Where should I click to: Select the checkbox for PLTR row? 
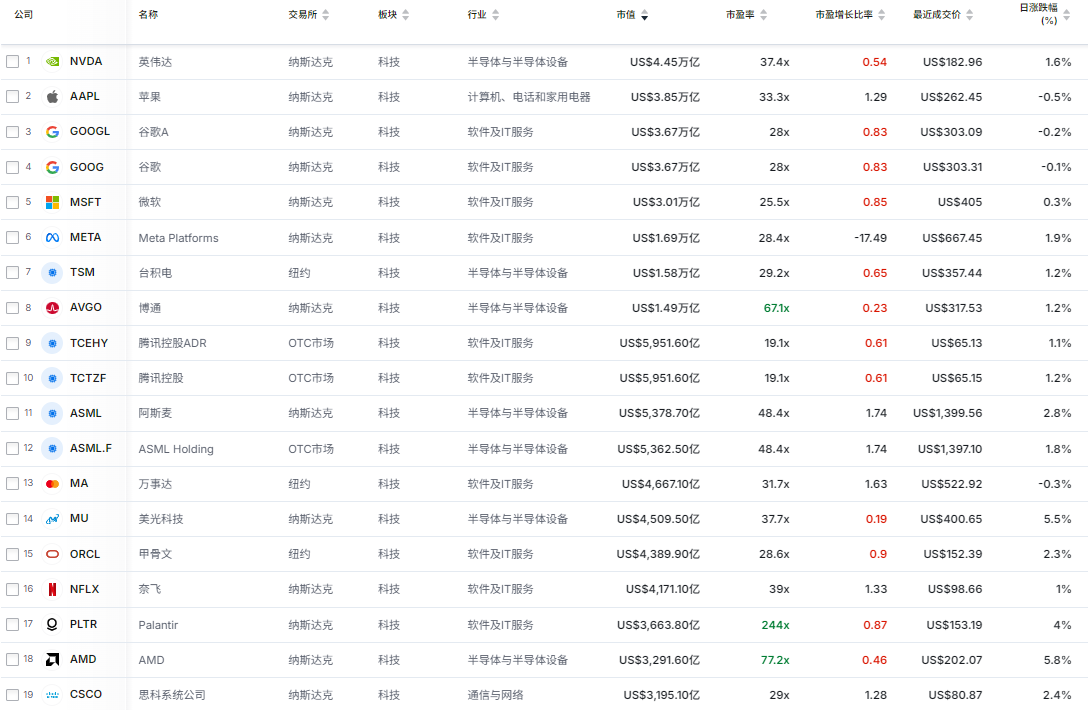click(12, 625)
